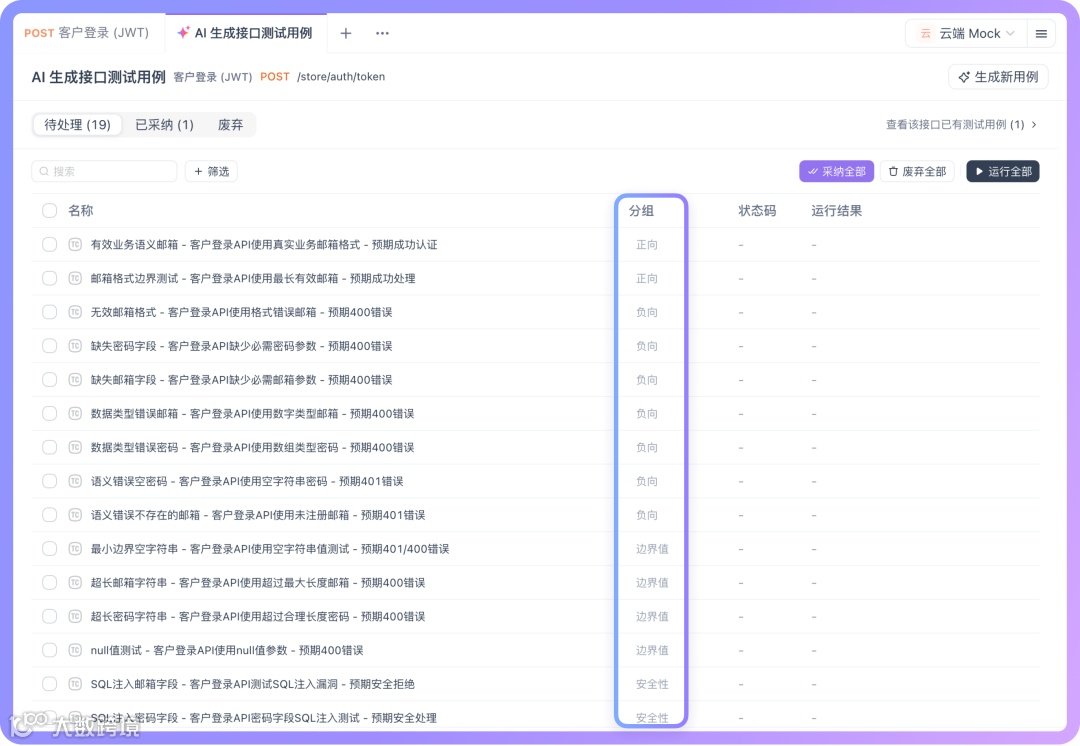Open SQL注入邮箱字段 test case name
Viewport: 1080px width, 746px height.
253,684
